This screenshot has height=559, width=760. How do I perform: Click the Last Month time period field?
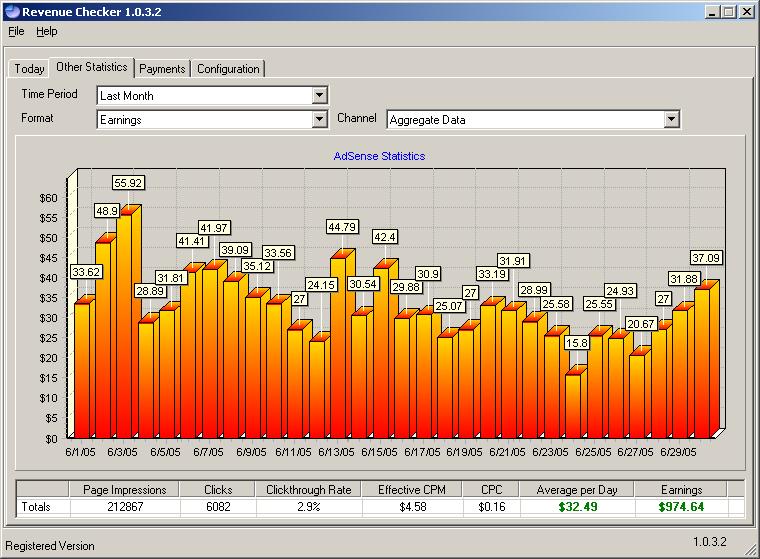click(x=204, y=96)
